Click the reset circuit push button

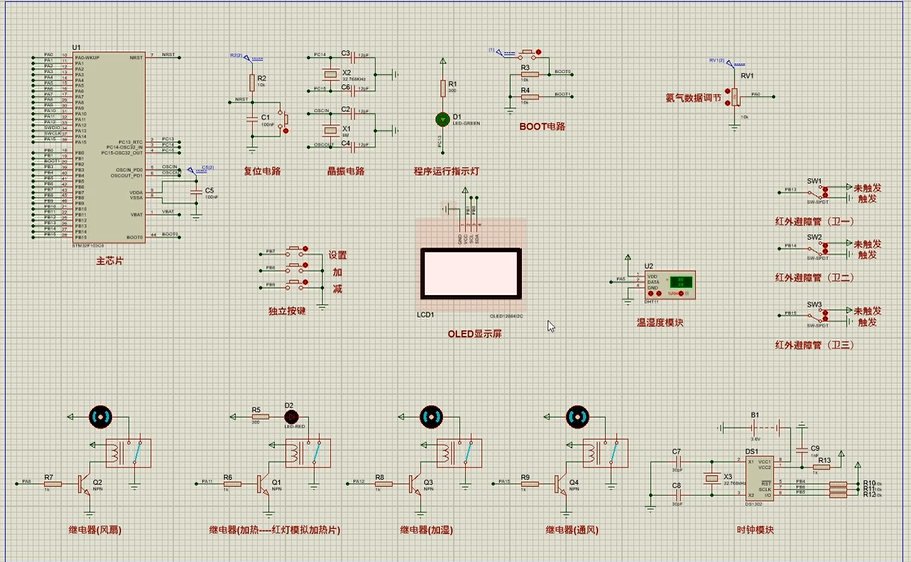coord(284,121)
